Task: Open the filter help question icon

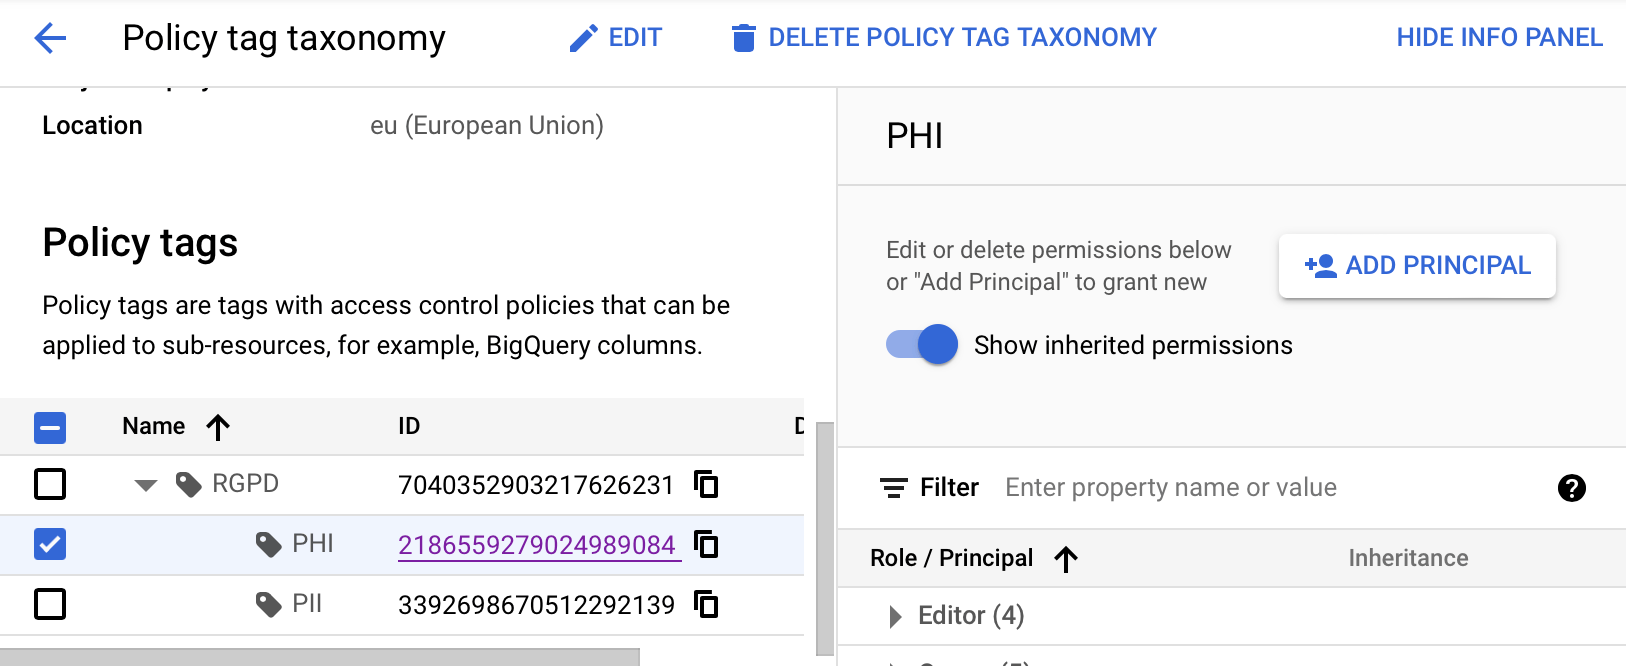Action: (x=1571, y=488)
